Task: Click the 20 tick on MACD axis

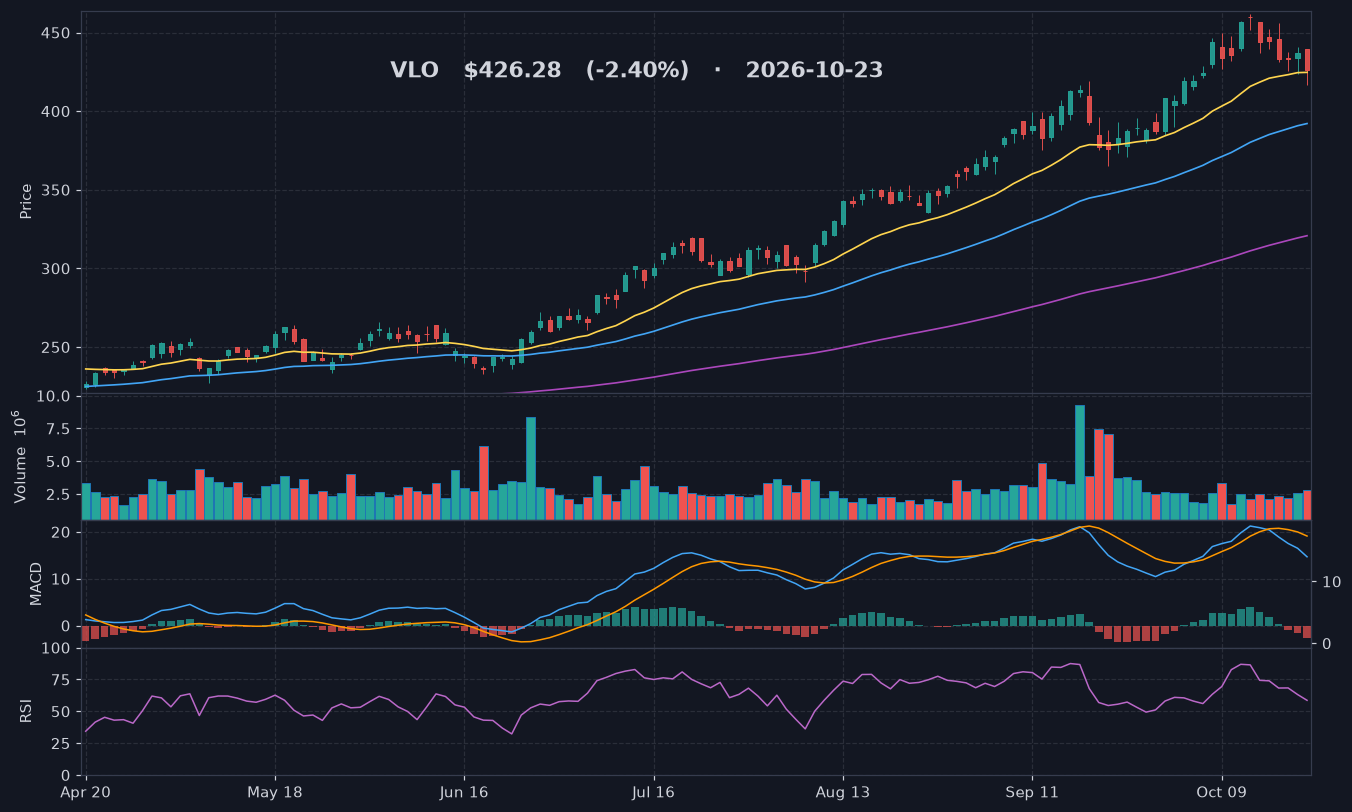Action: (60, 532)
